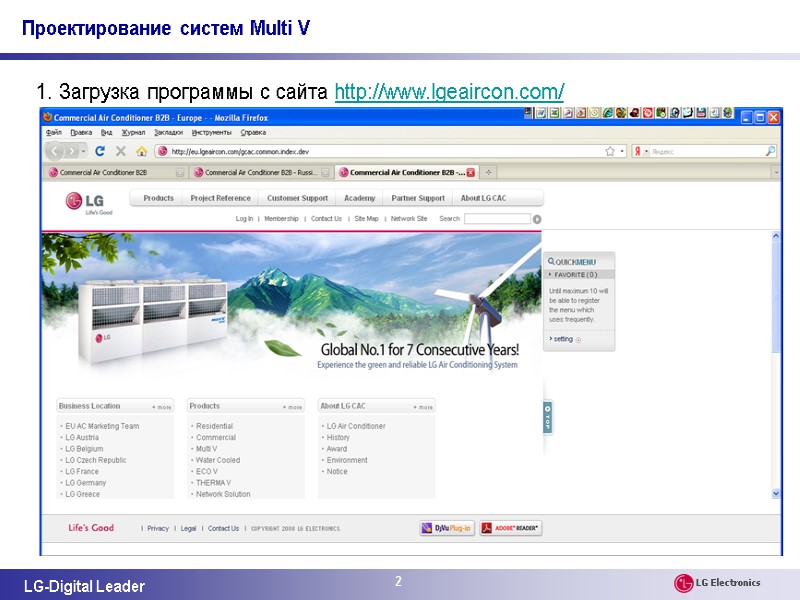Toggle the FAVORITE (0) panel in QUICKMENU
Image resolution: width=800 pixels, height=600 pixels.
(572, 275)
